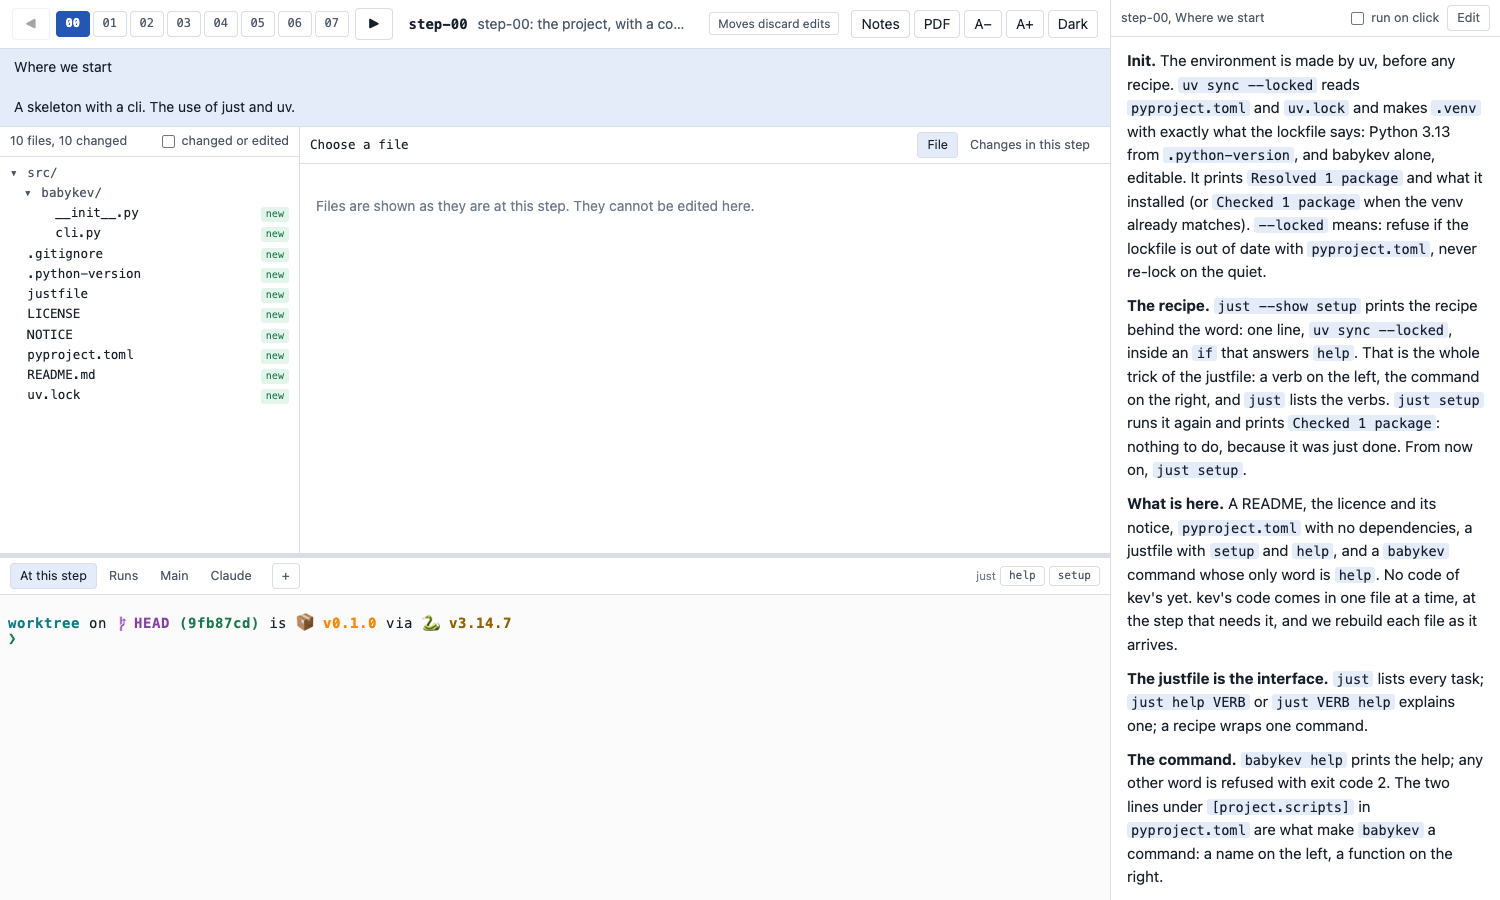Run the just setup recipe

click(1075, 576)
